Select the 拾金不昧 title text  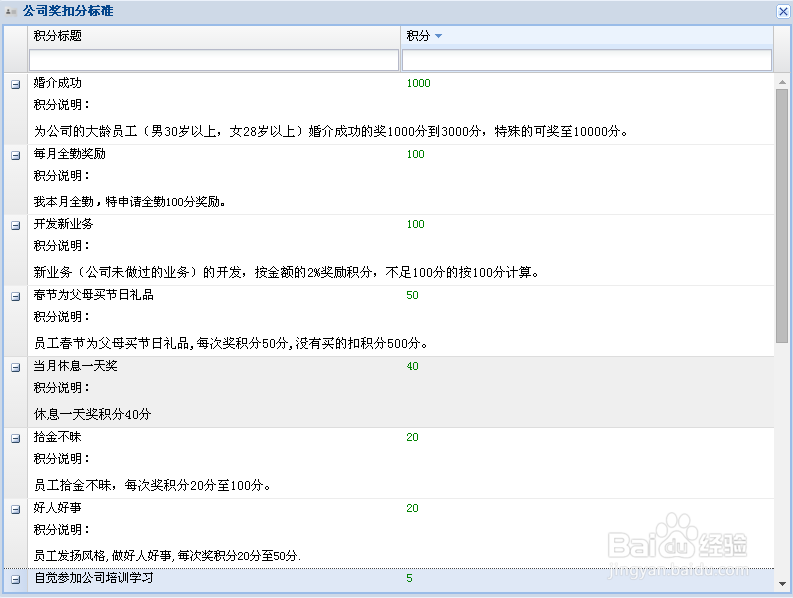(58, 437)
